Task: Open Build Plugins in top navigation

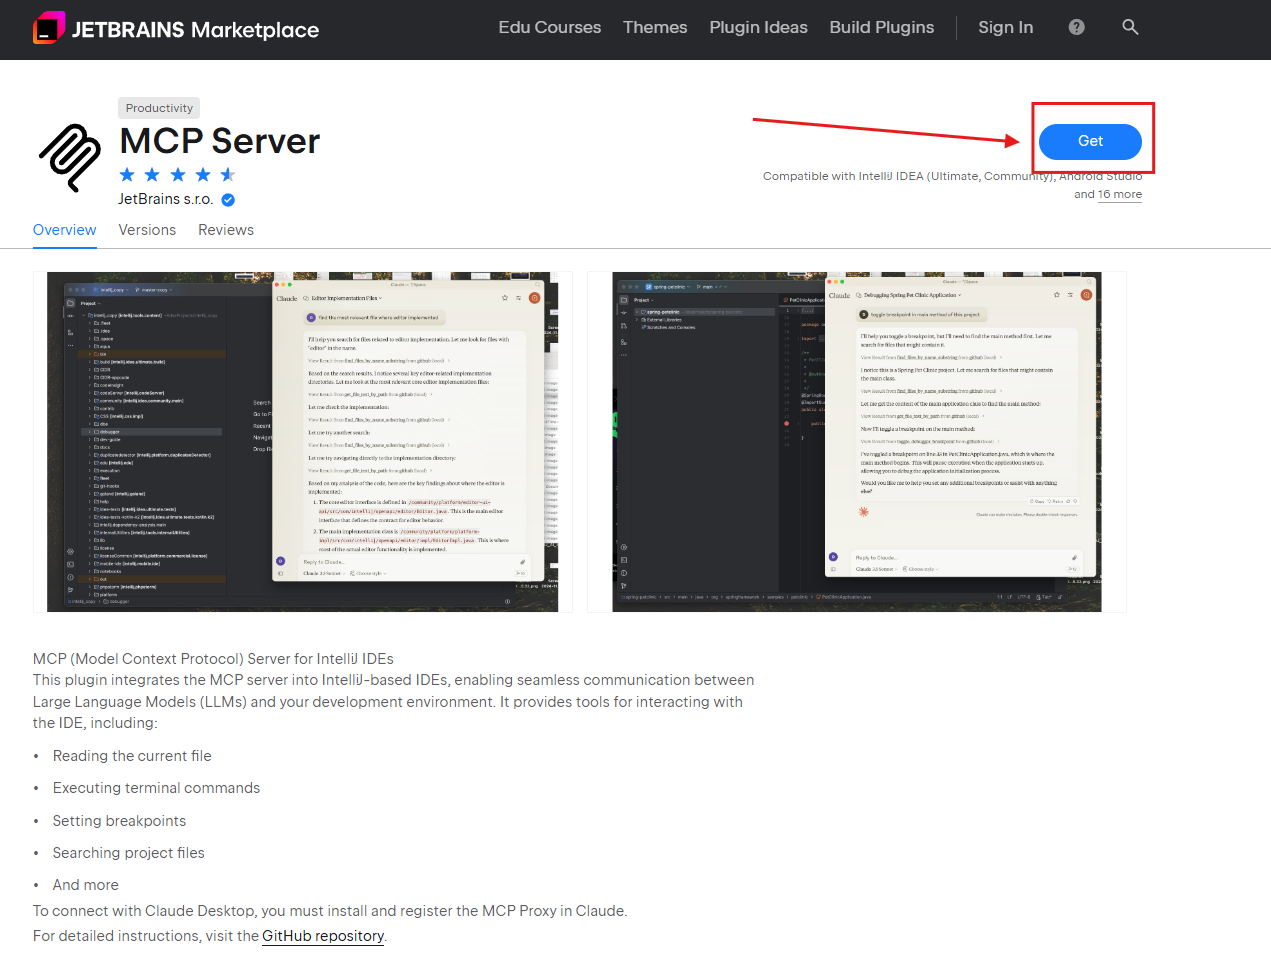Action: click(882, 27)
